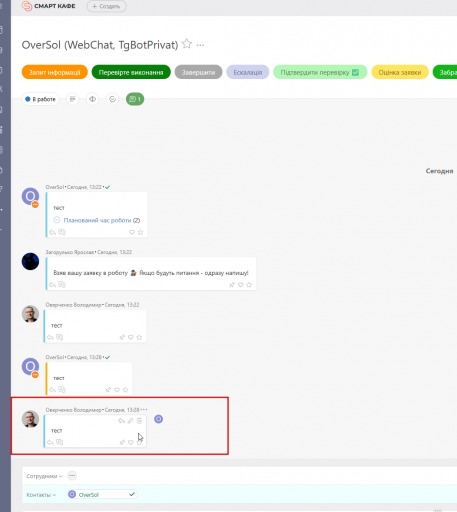Star Загорулько Ярослав's message

[x=249, y=284]
